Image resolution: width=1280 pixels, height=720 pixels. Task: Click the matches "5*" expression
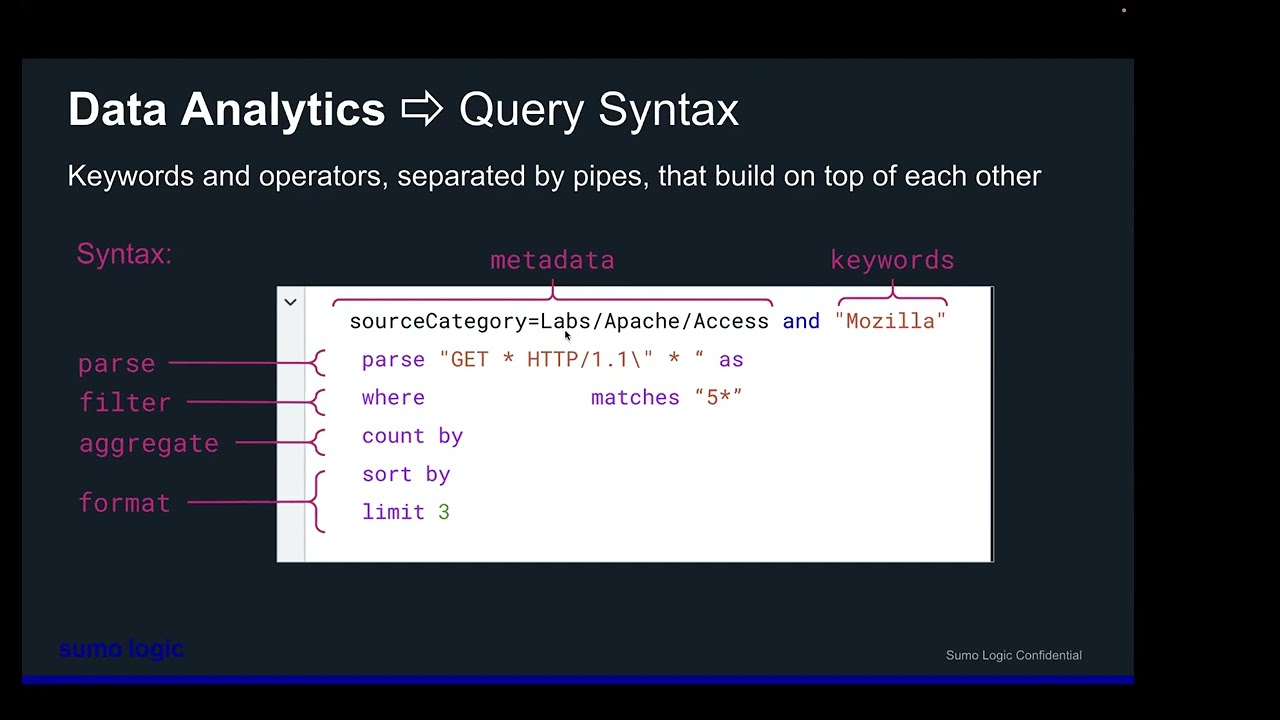point(666,398)
